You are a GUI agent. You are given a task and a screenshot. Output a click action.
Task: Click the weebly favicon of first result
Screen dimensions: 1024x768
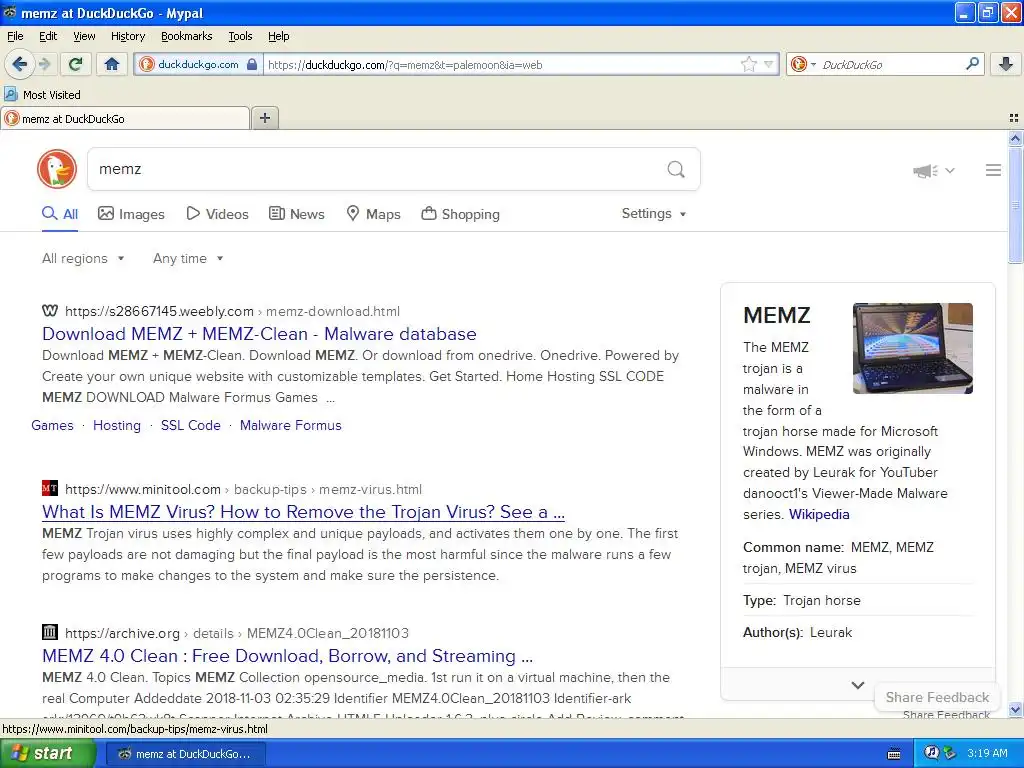[x=50, y=311]
